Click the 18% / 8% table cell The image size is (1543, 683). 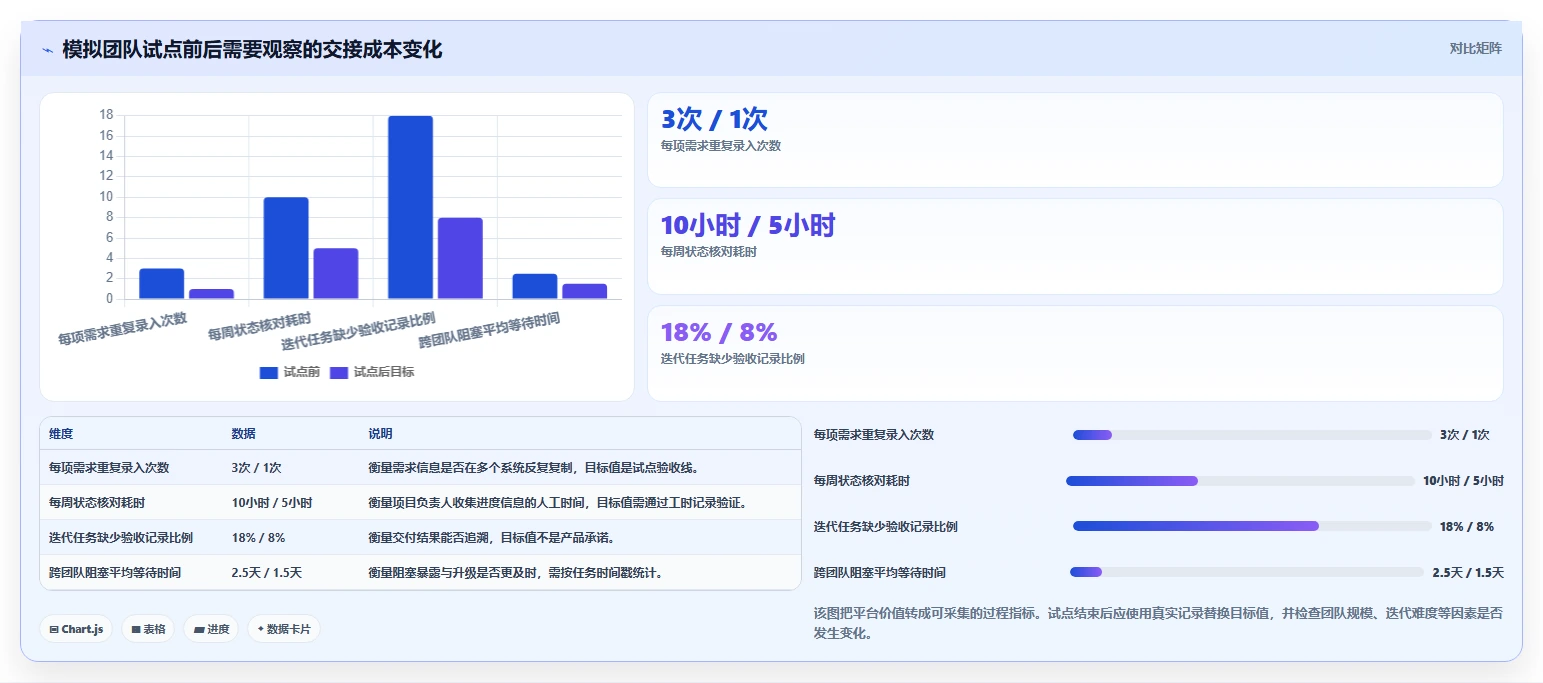click(x=259, y=537)
